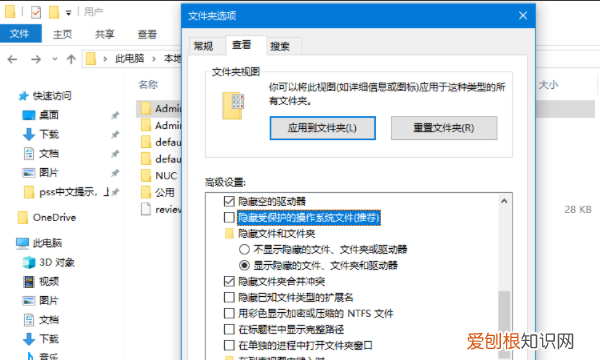Toggle 在单独的进程中打开文件夹窗口 checkbox
This screenshot has height=360, width=600.
pyautogui.click(x=229, y=345)
